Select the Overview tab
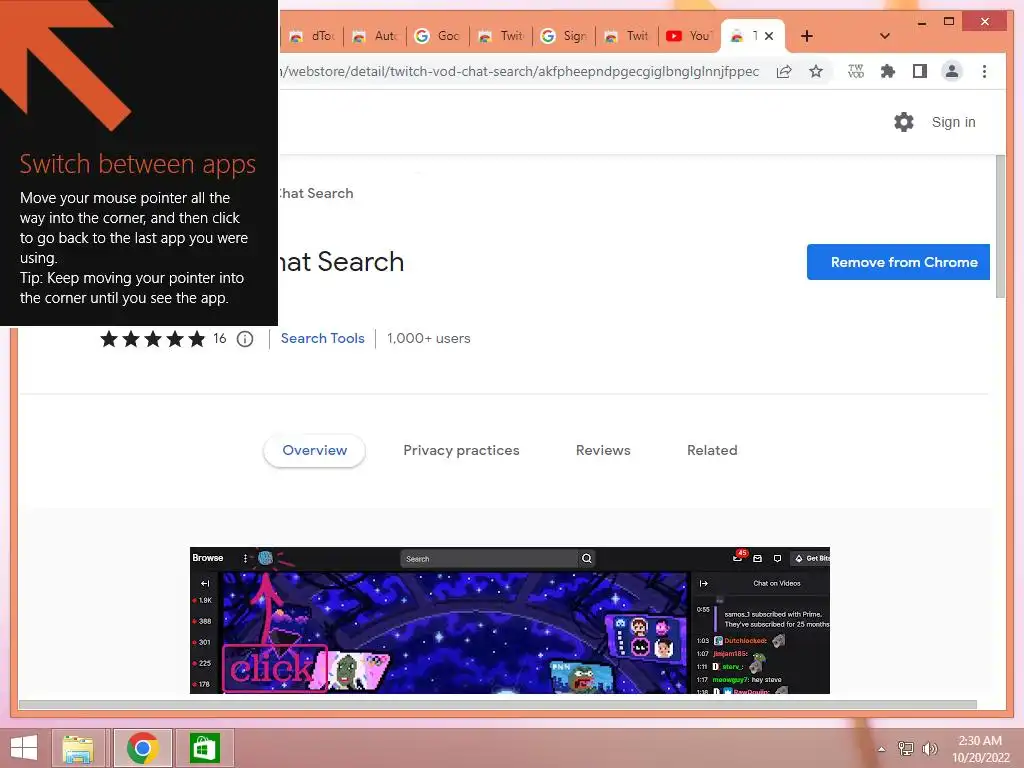The image size is (1024, 768). [x=314, y=450]
